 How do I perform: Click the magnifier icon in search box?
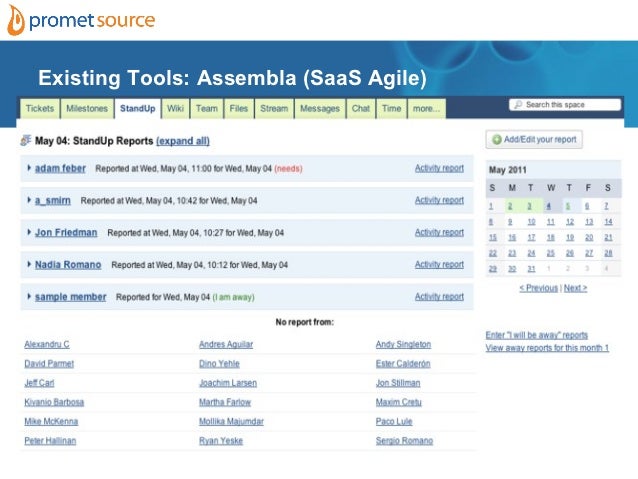(518, 105)
